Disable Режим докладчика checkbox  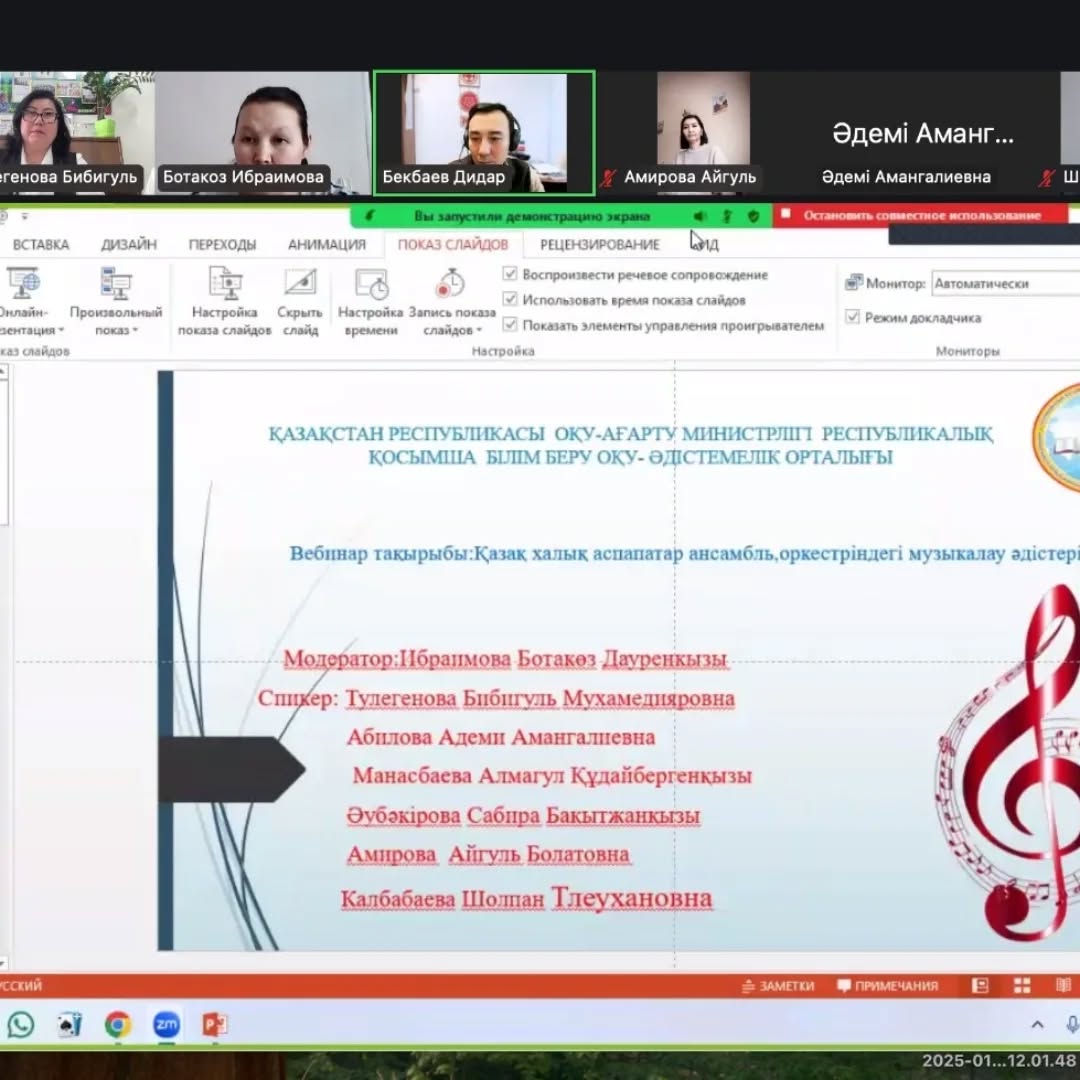[x=853, y=317]
